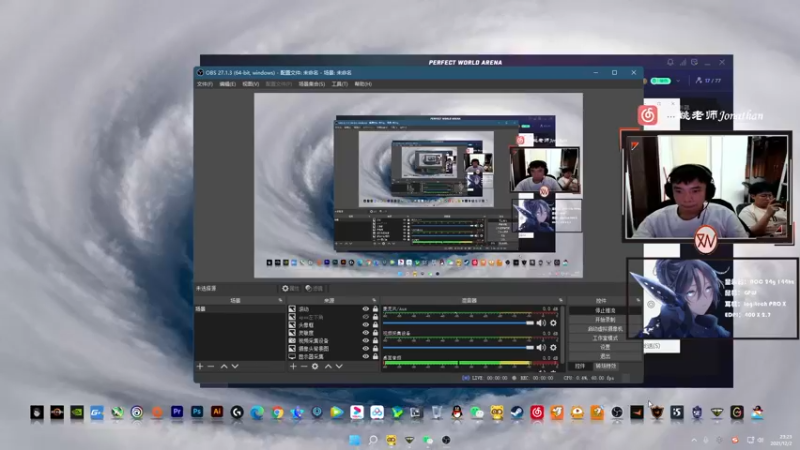Add a new scene with the plus icon
800x450 pixels.
[200, 366]
